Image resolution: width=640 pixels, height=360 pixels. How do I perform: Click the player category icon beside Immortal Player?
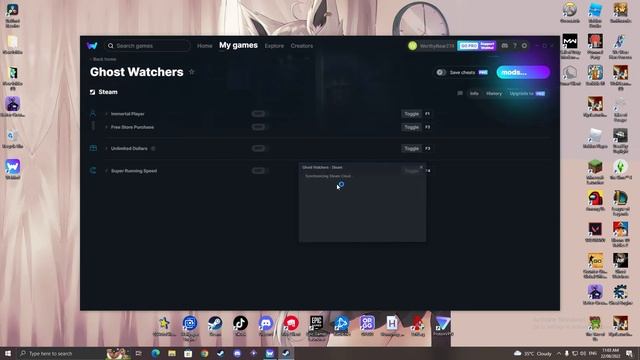(x=93, y=113)
